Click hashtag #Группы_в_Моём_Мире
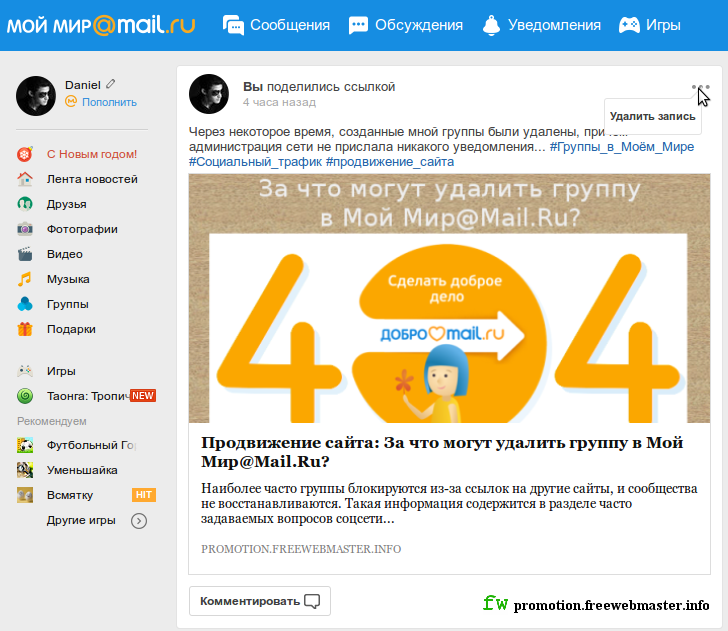 (622, 147)
